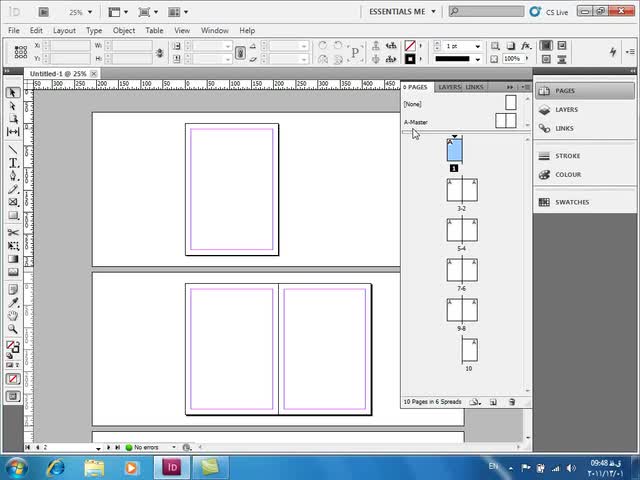The height and width of the screenshot is (480, 640).
Task: Select the Scissors tool
Action: 13,233
